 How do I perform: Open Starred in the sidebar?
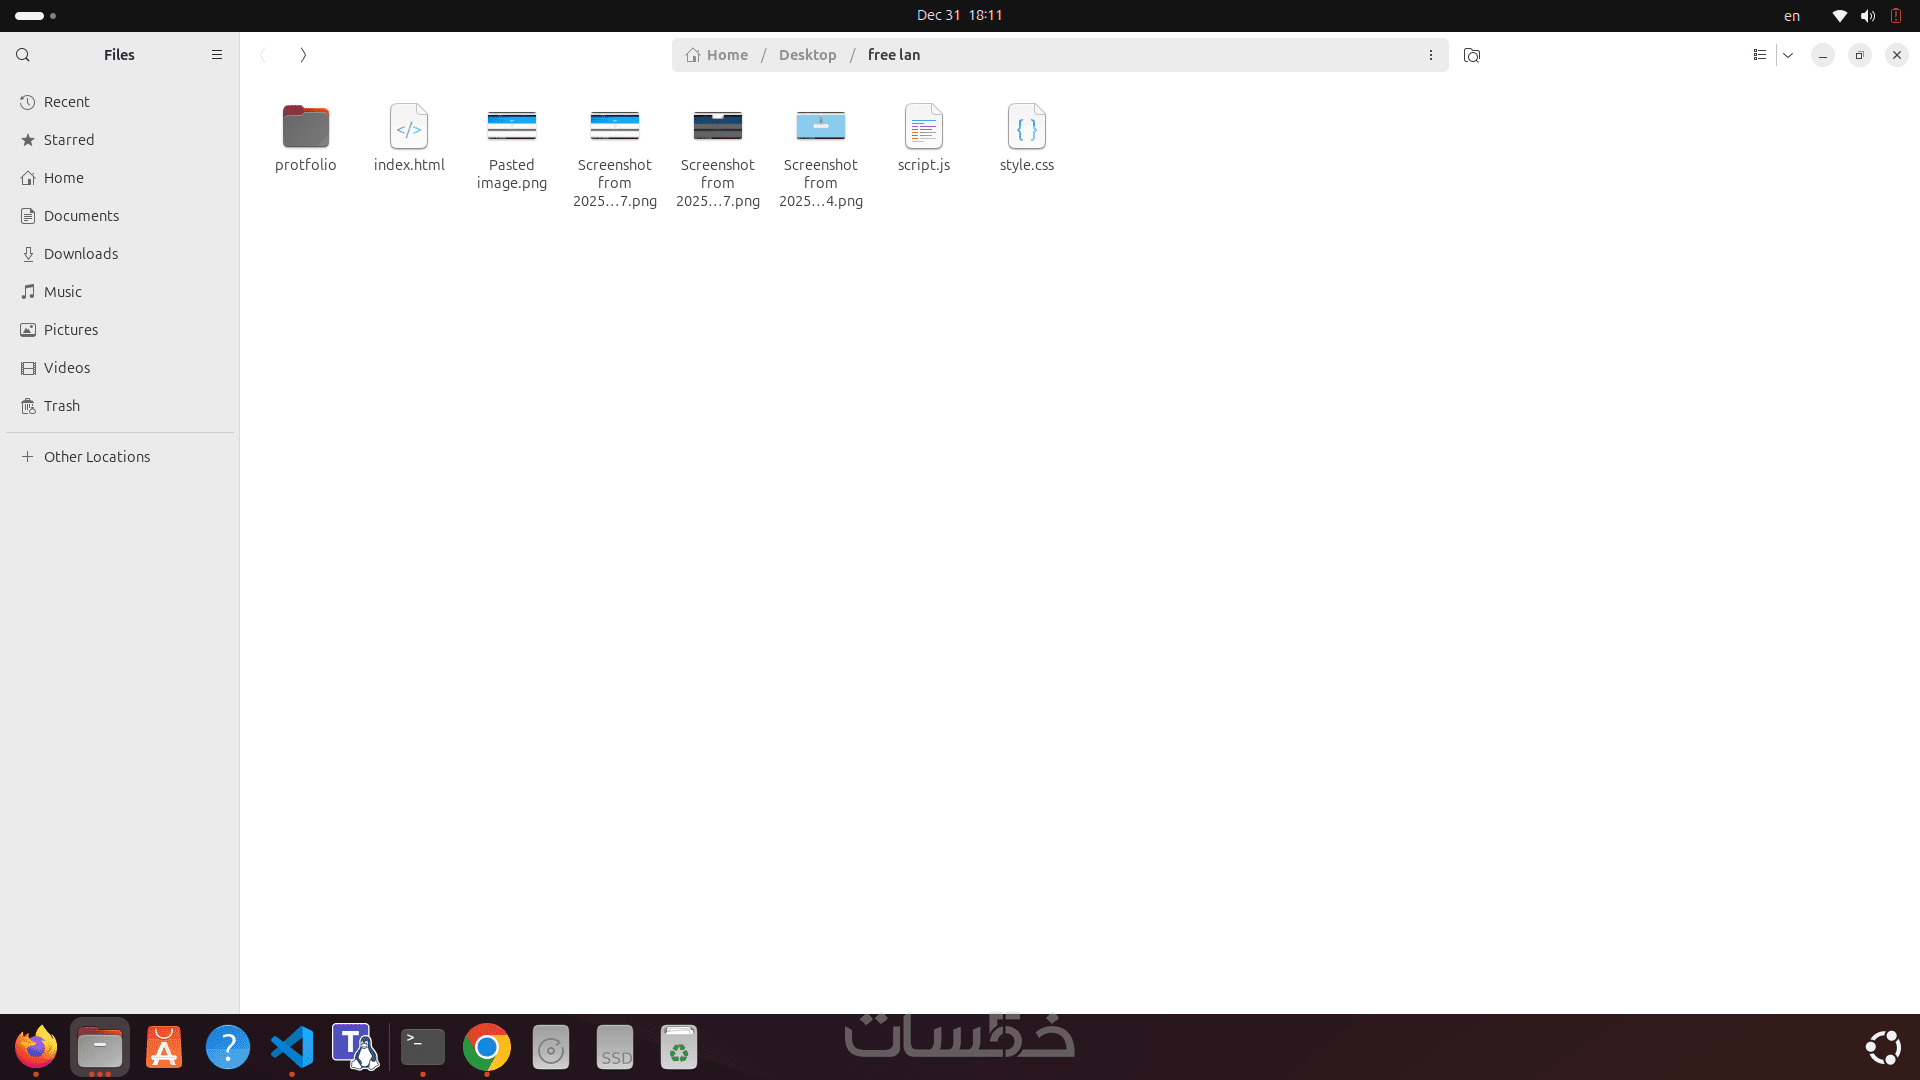69,140
